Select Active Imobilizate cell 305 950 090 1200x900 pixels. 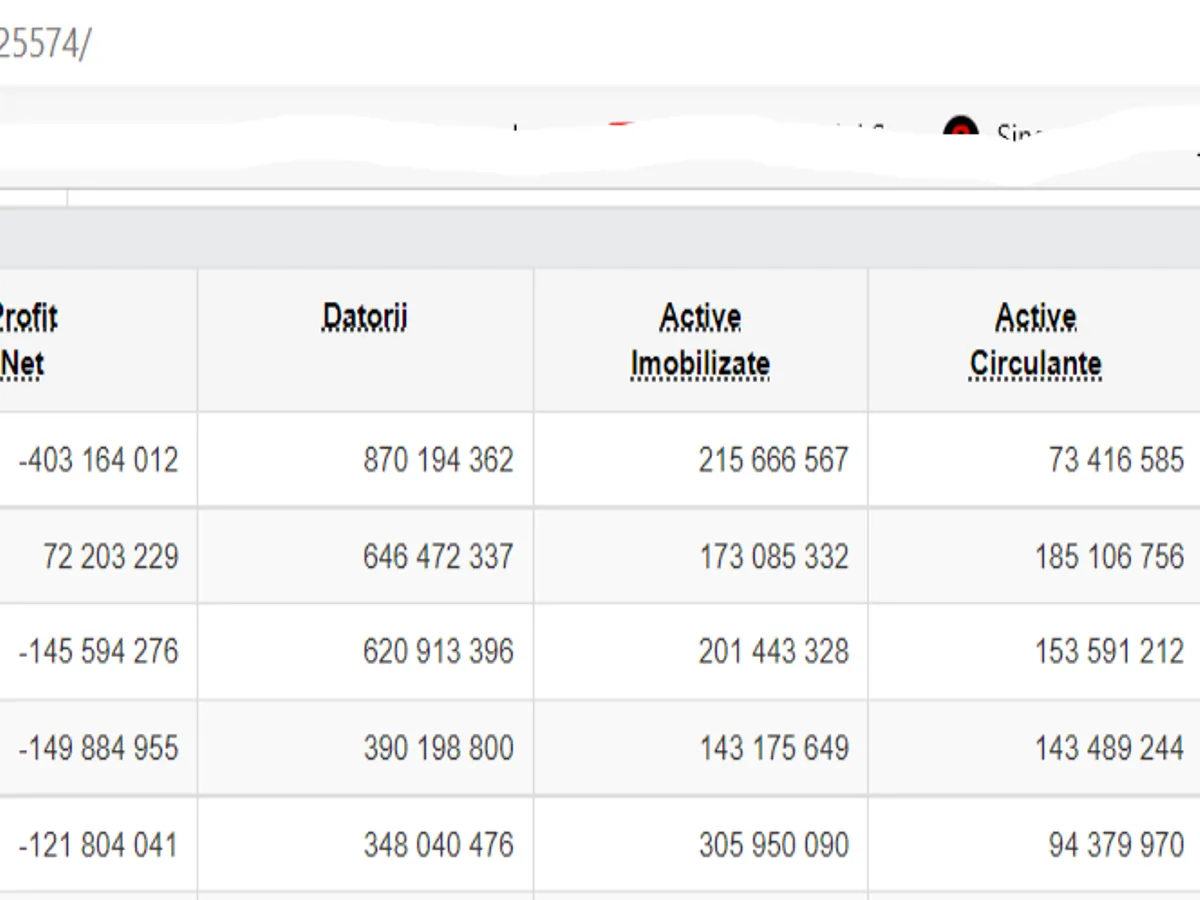coord(773,845)
